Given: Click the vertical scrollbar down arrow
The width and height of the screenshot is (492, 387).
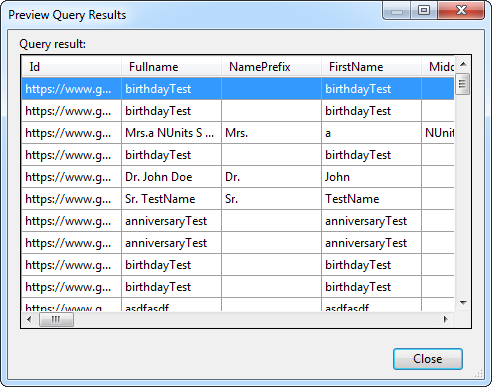Looking at the screenshot, I should [463, 303].
